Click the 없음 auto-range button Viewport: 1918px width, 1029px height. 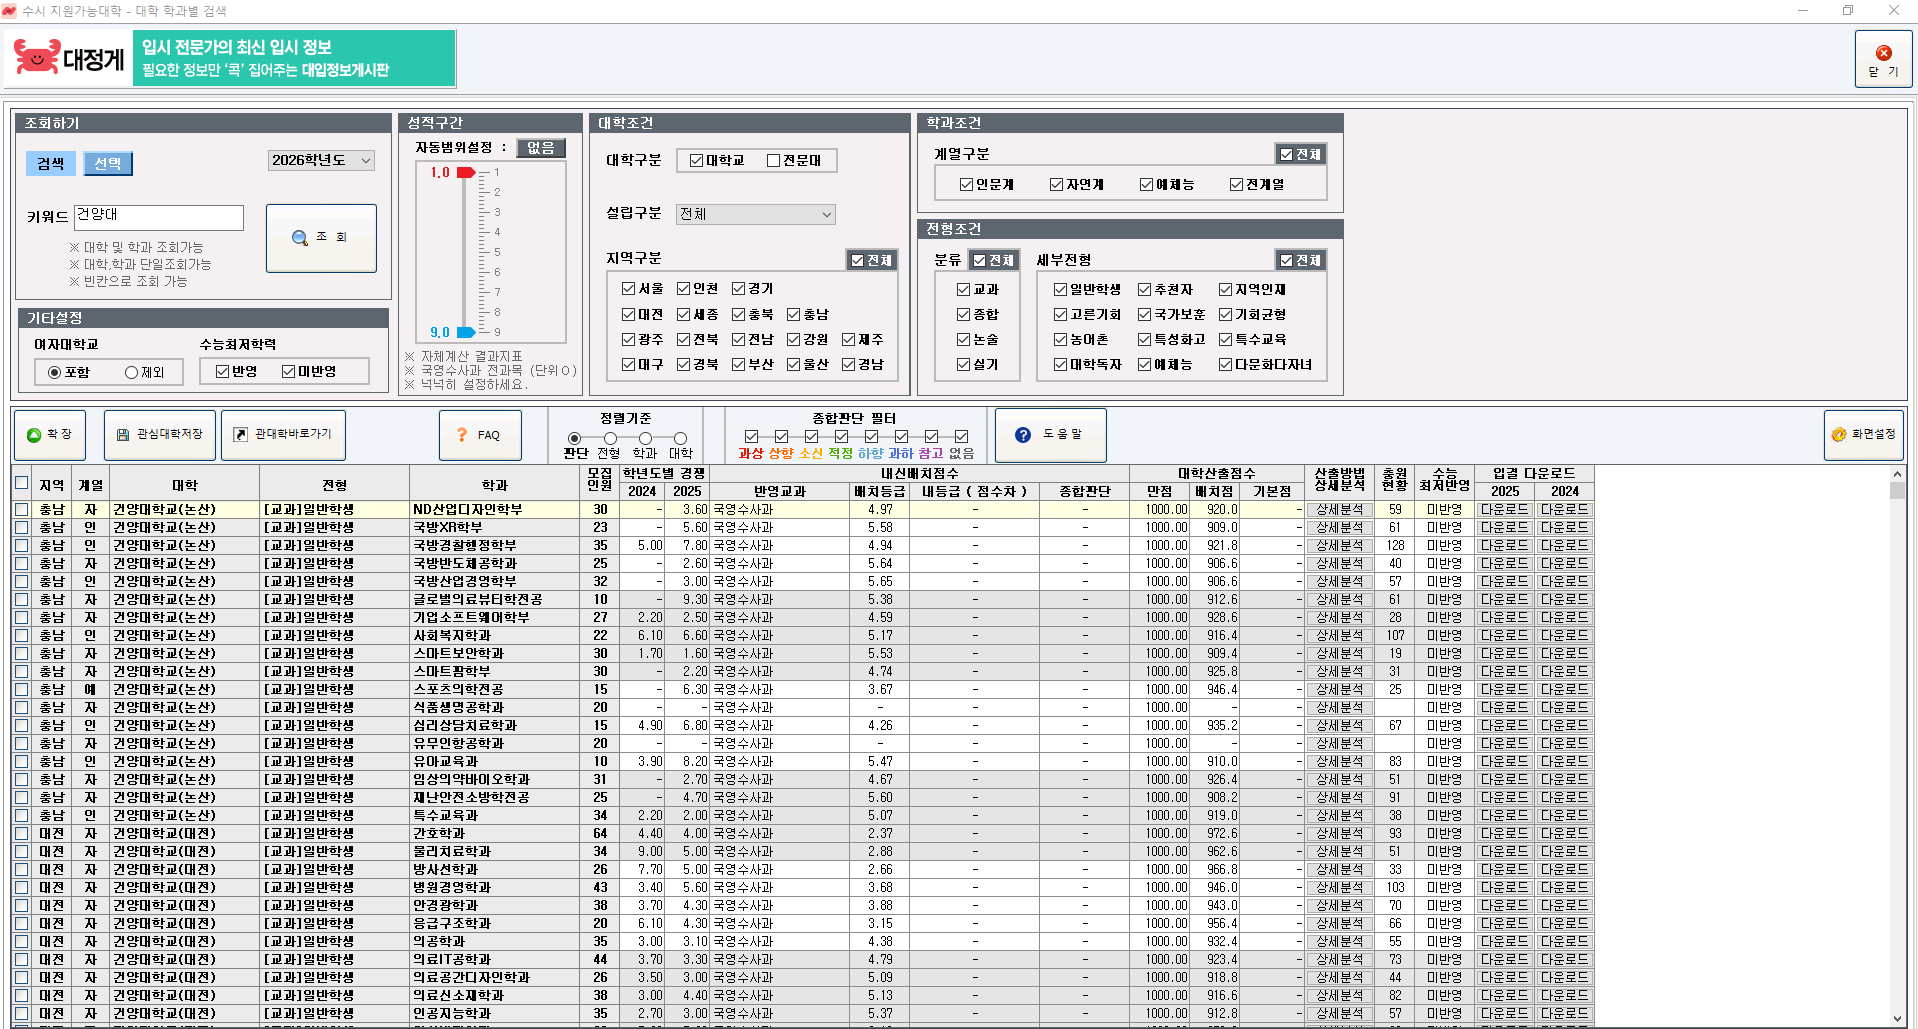pos(541,148)
